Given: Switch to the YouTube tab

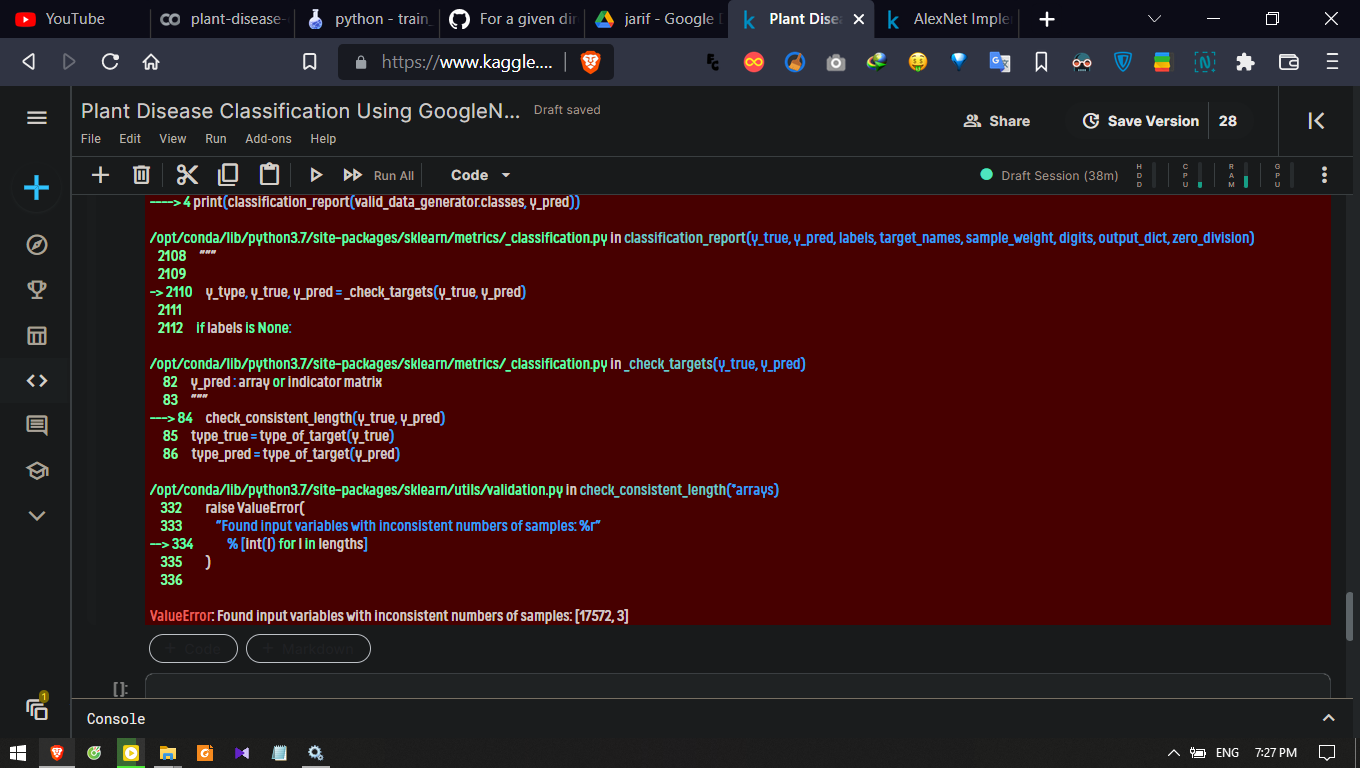Looking at the screenshot, I should point(75,19).
